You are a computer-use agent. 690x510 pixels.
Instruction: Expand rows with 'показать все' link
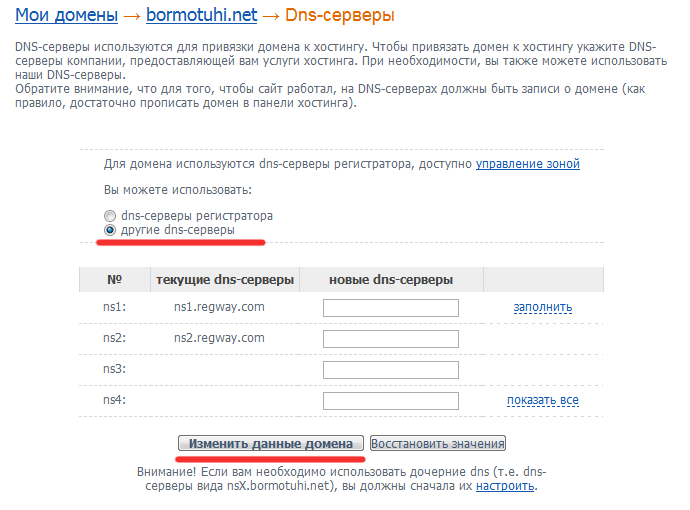(543, 400)
